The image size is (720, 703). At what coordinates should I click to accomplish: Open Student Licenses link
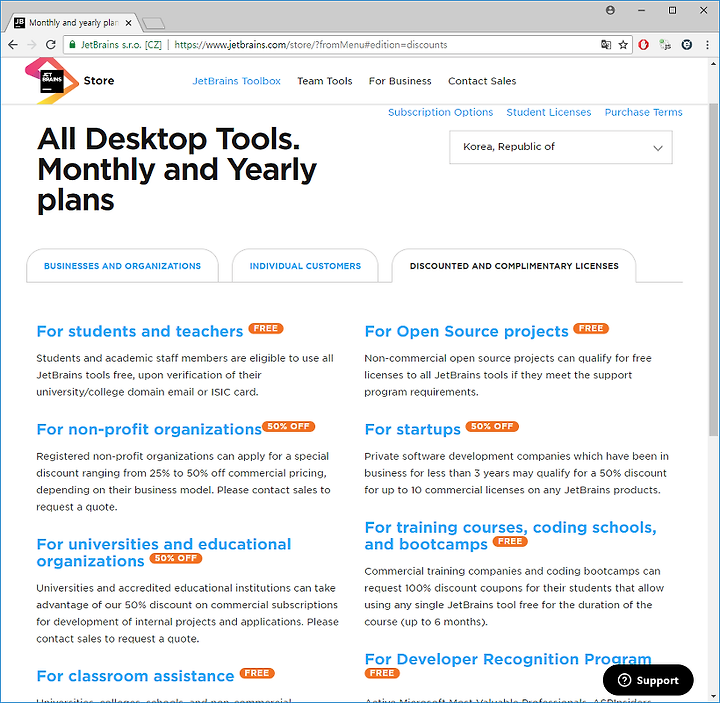coord(549,112)
